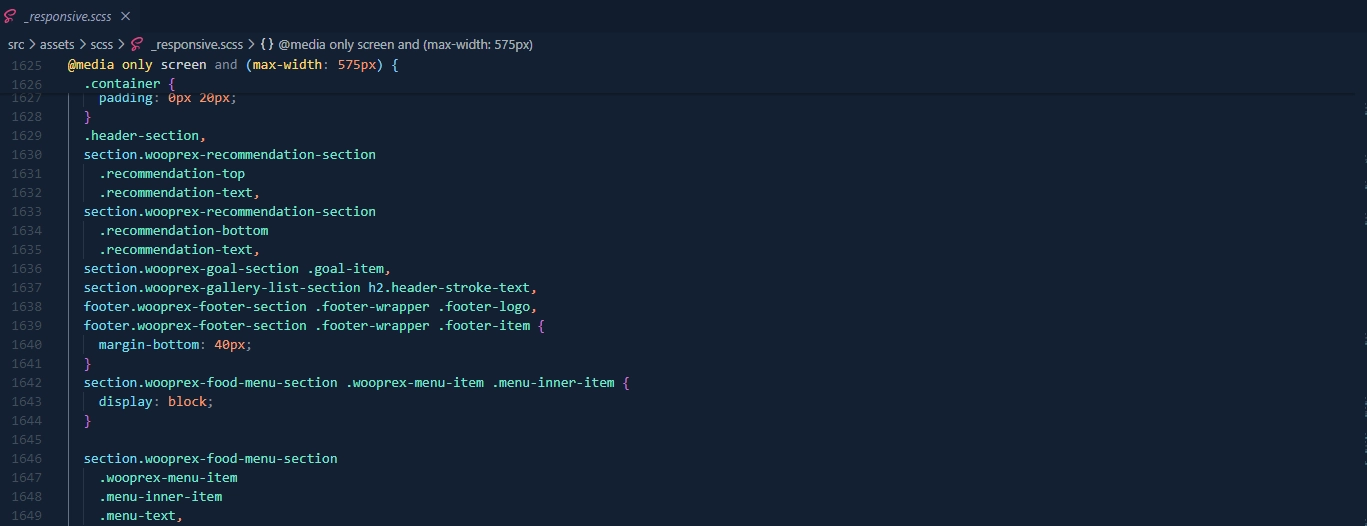Click line number 1649 in gutter
Image resolution: width=1367 pixels, height=526 pixels.
(x=26, y=516)
